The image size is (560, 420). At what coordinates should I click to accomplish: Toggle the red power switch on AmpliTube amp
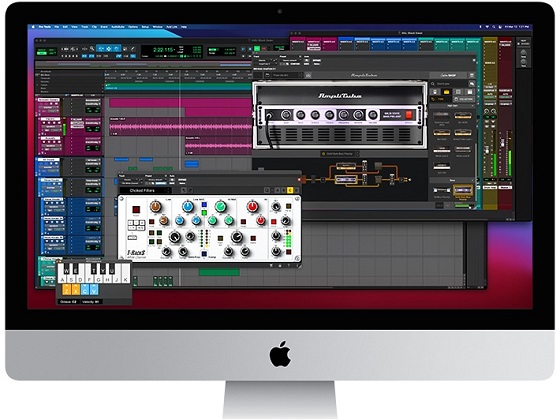409,115
